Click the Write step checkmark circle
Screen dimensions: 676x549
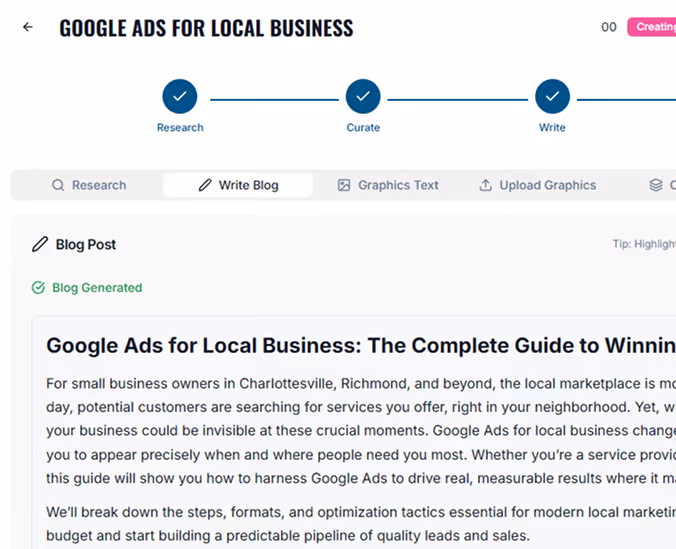click(552, 96)
